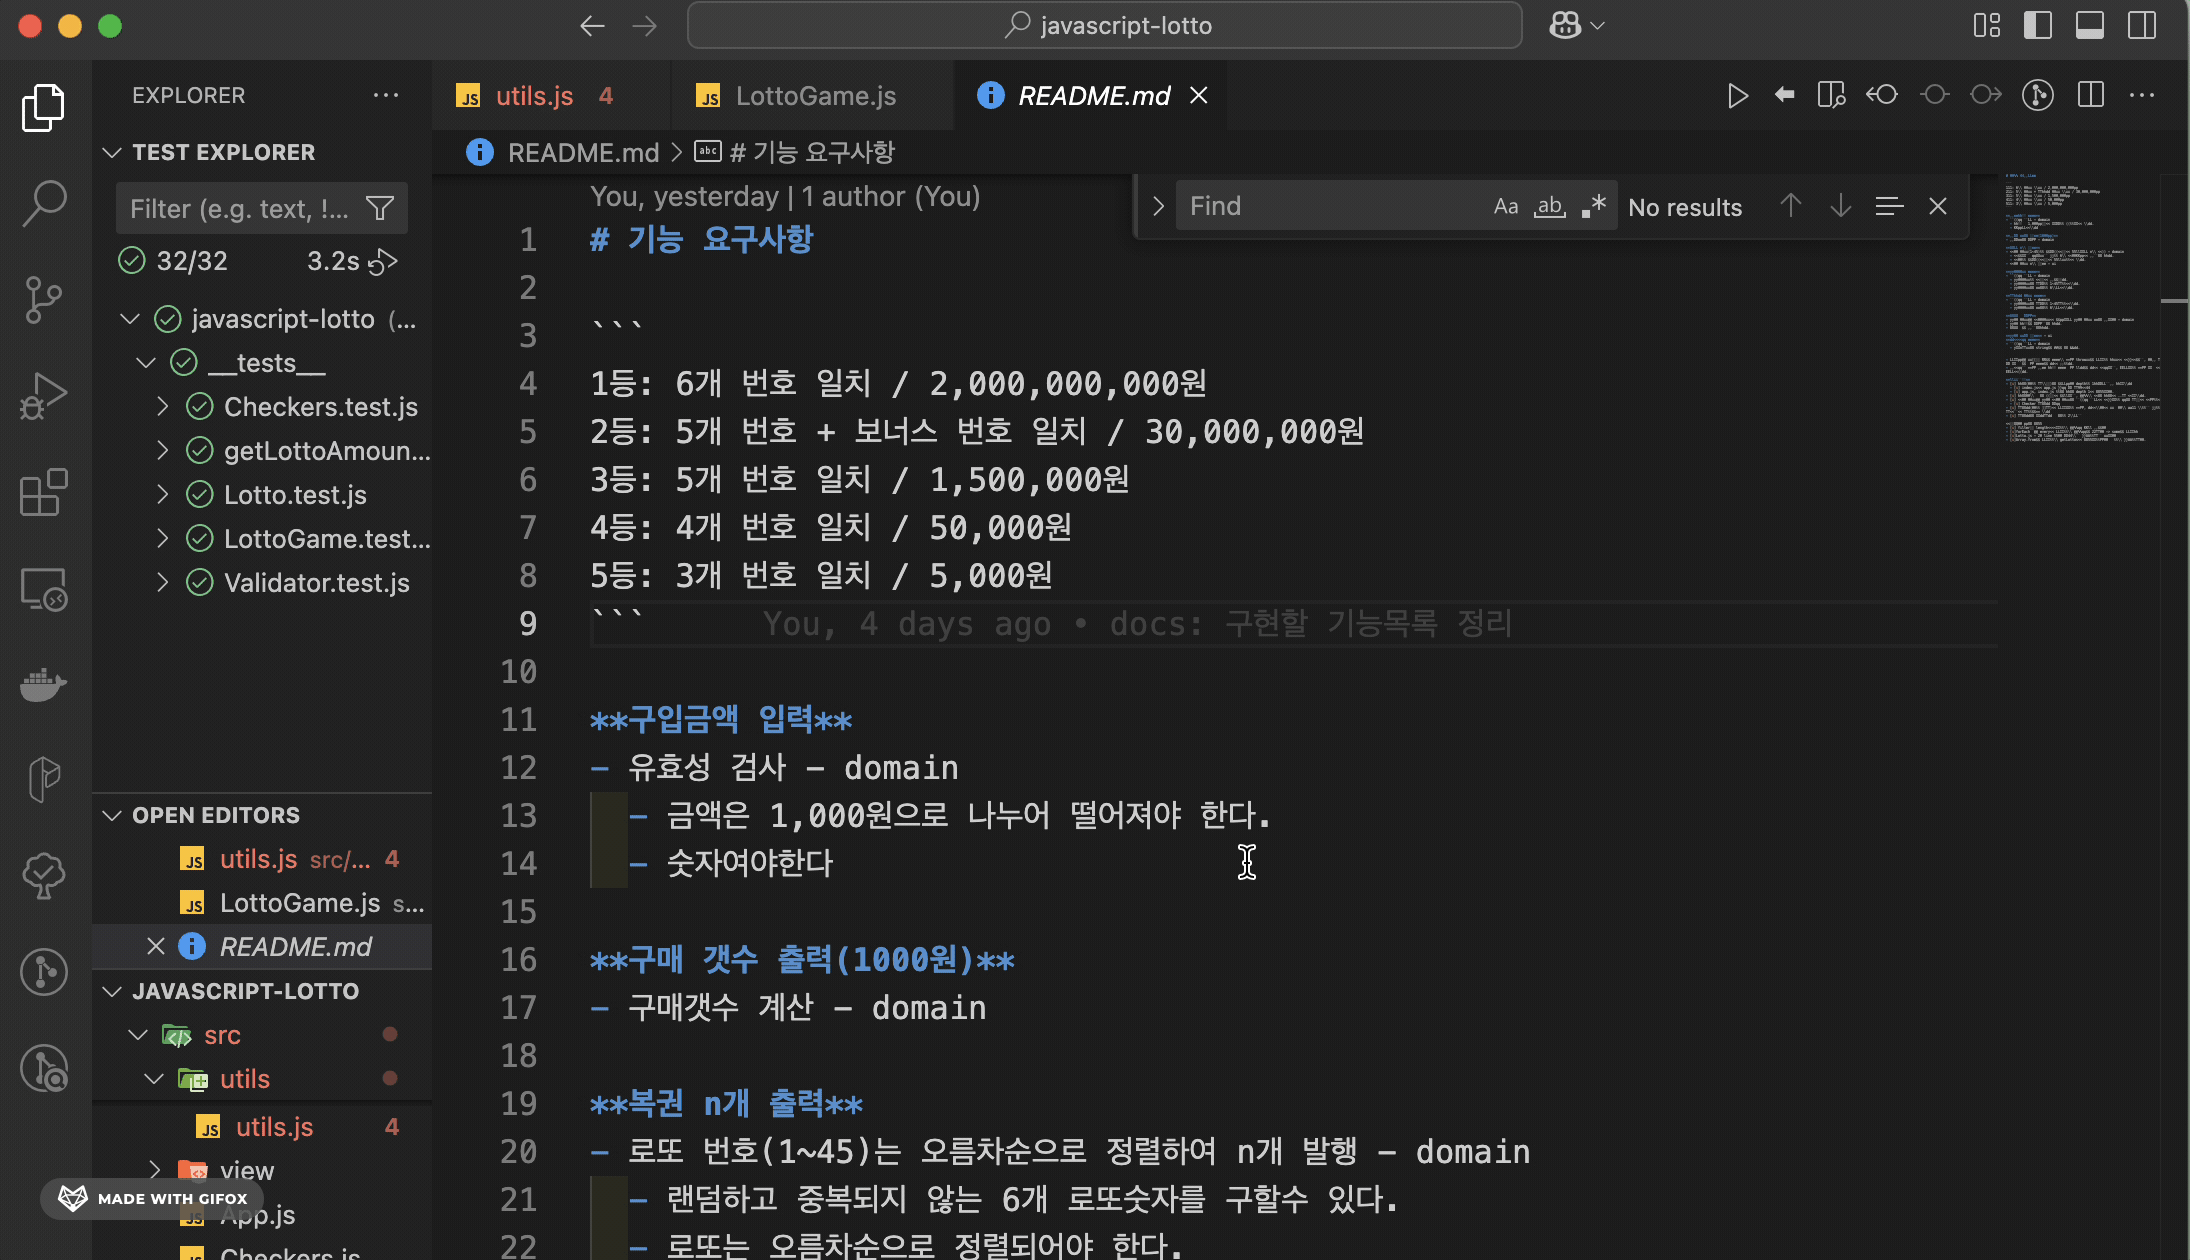Expand Checkers.test.js test node
Image resolution: width=2190 pixels, height=1260 pixels.
(162, 406)
